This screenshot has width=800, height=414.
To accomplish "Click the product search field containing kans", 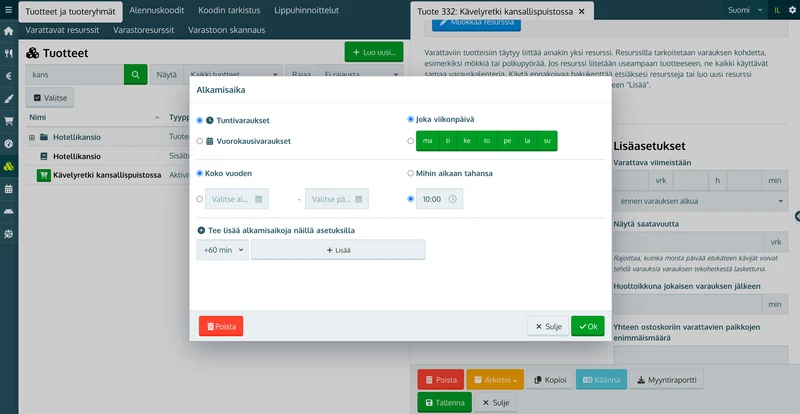I will point(74,75).
